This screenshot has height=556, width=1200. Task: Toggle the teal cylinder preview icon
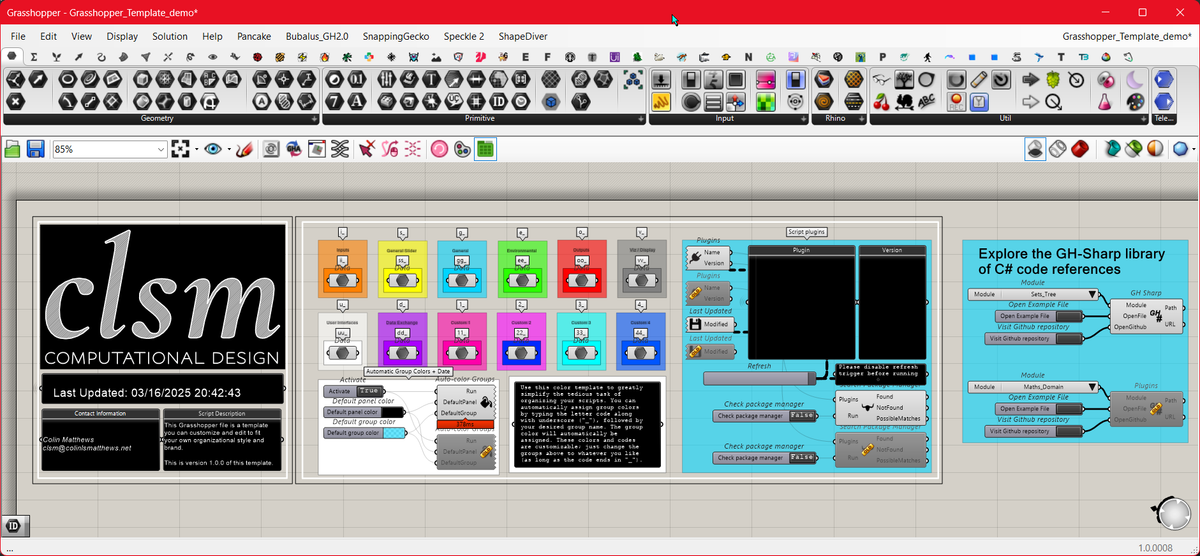point(1112,149)
